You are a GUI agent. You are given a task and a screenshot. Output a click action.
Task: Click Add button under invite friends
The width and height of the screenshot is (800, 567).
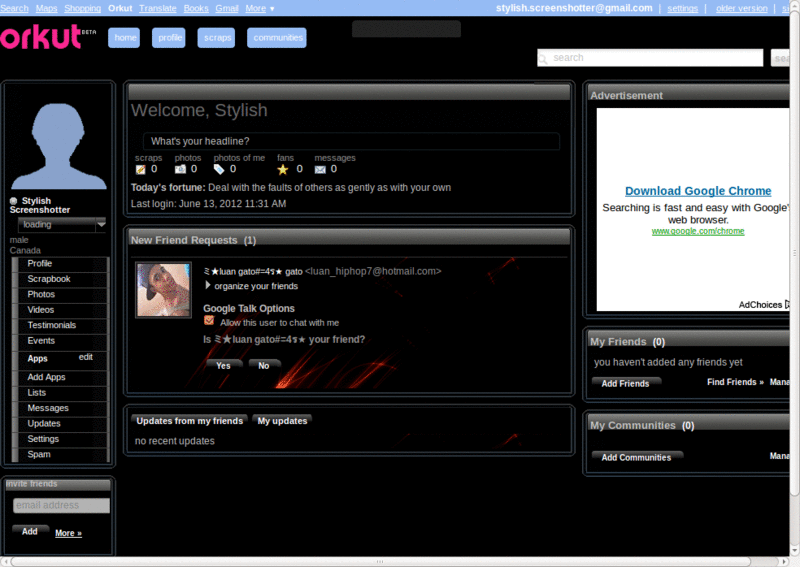tap(30, 531)
